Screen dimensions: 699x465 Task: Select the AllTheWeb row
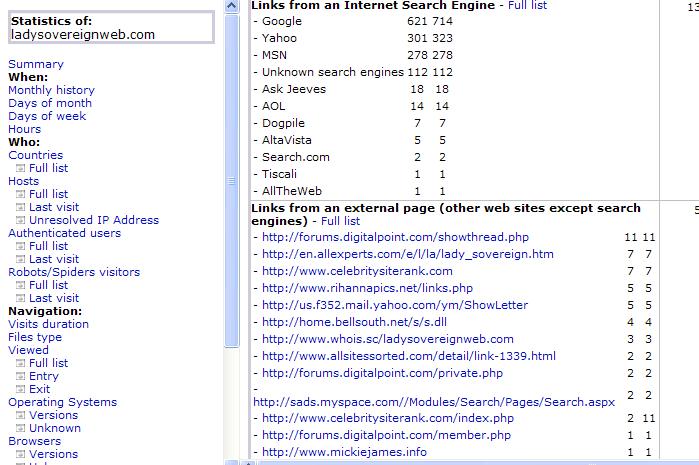[x=350, y=191]
